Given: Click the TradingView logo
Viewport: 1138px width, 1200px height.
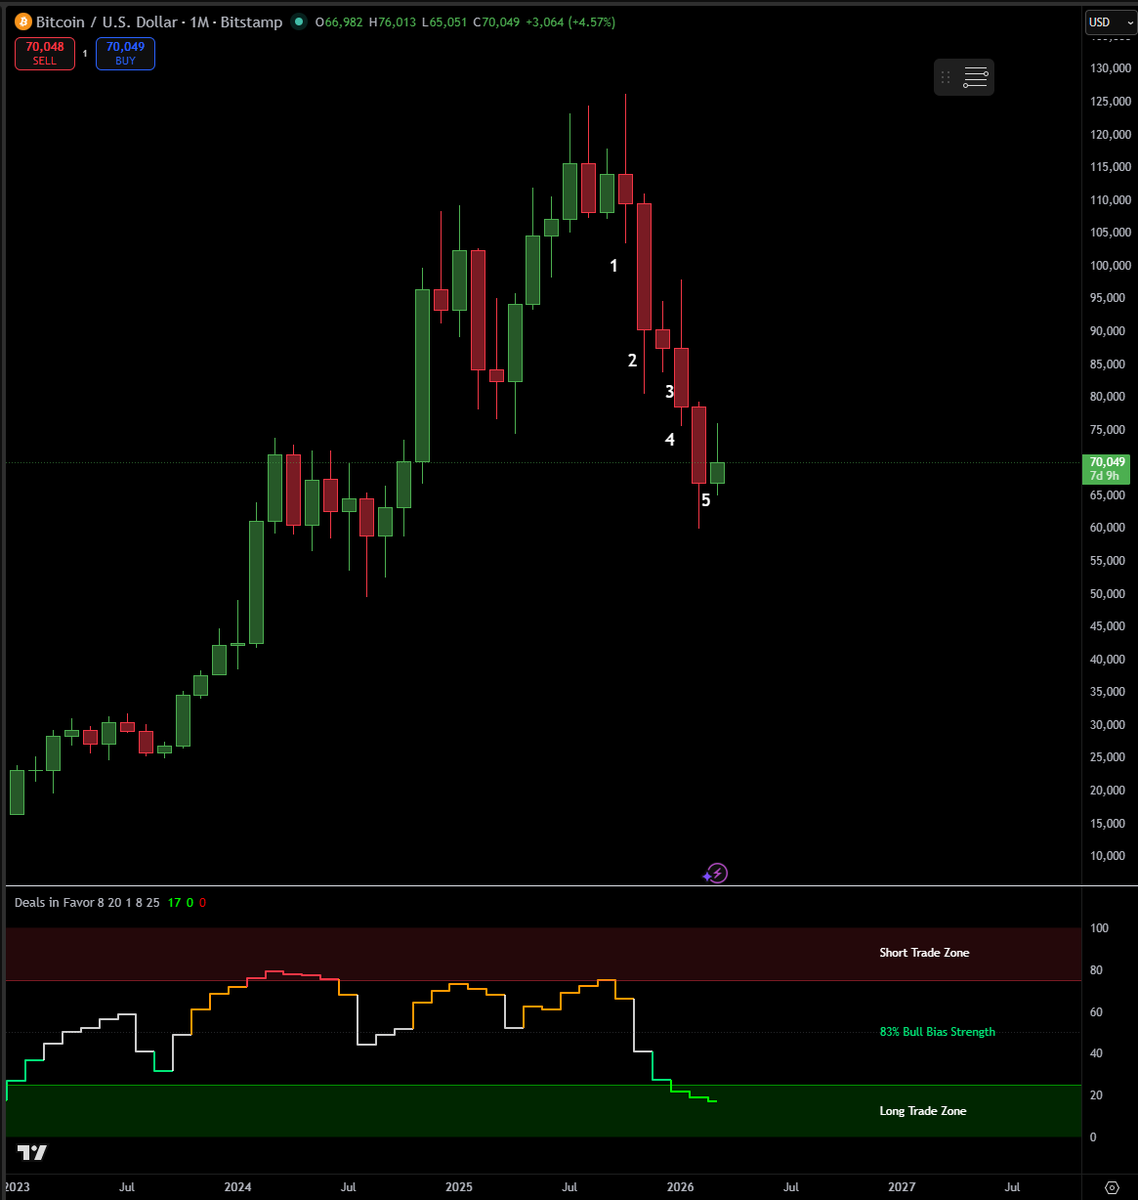Looking at the screenshot, I should [32, 1153].
